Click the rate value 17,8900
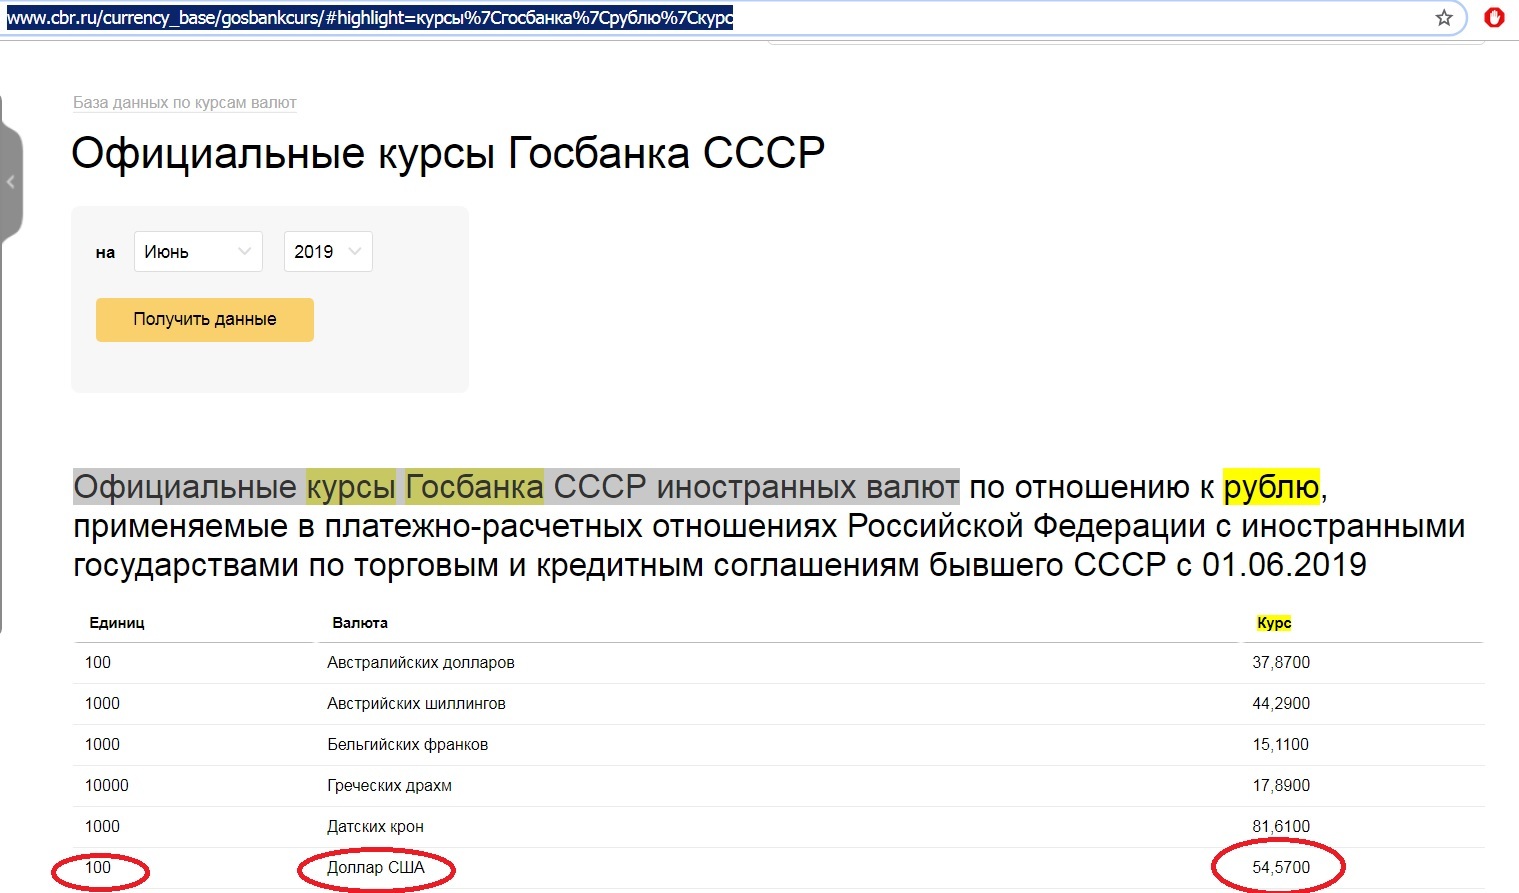1519x893 pixels. coord(1281,786)
